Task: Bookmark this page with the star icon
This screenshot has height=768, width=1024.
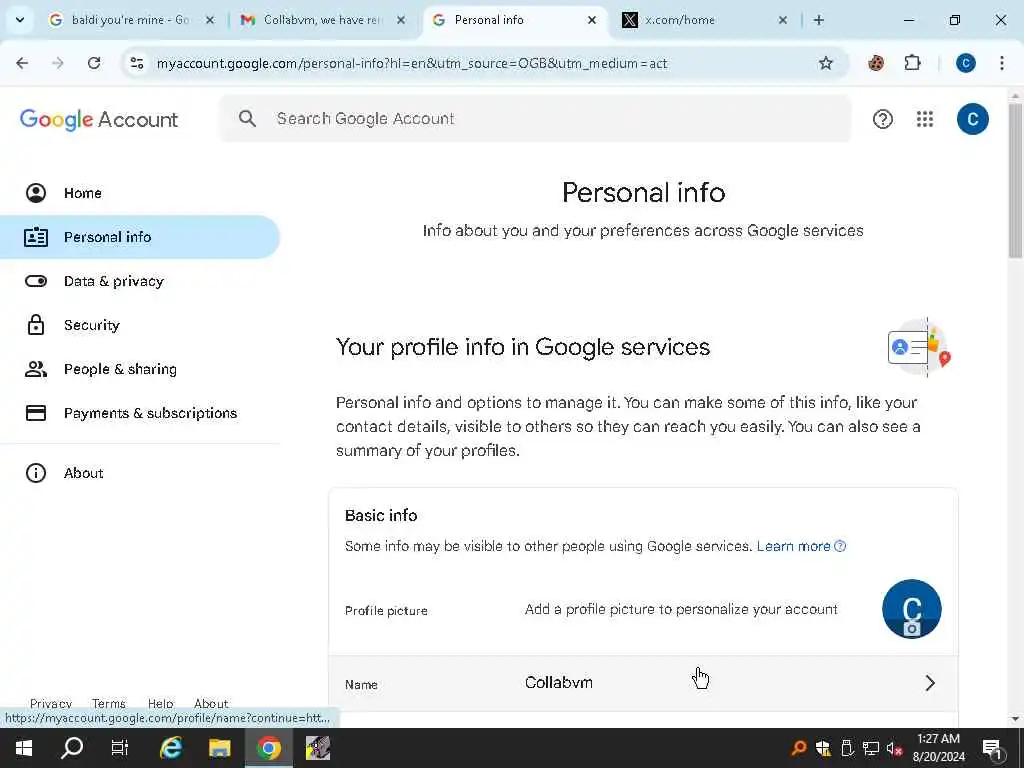Action: pyautogui.click(x=825, y=63)
